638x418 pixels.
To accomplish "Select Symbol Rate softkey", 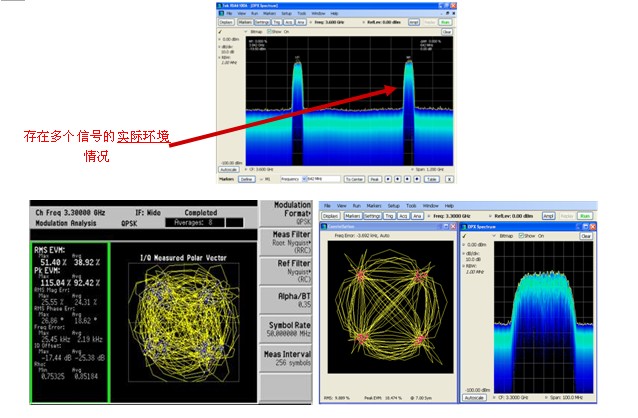I will (x=286, y=329).
